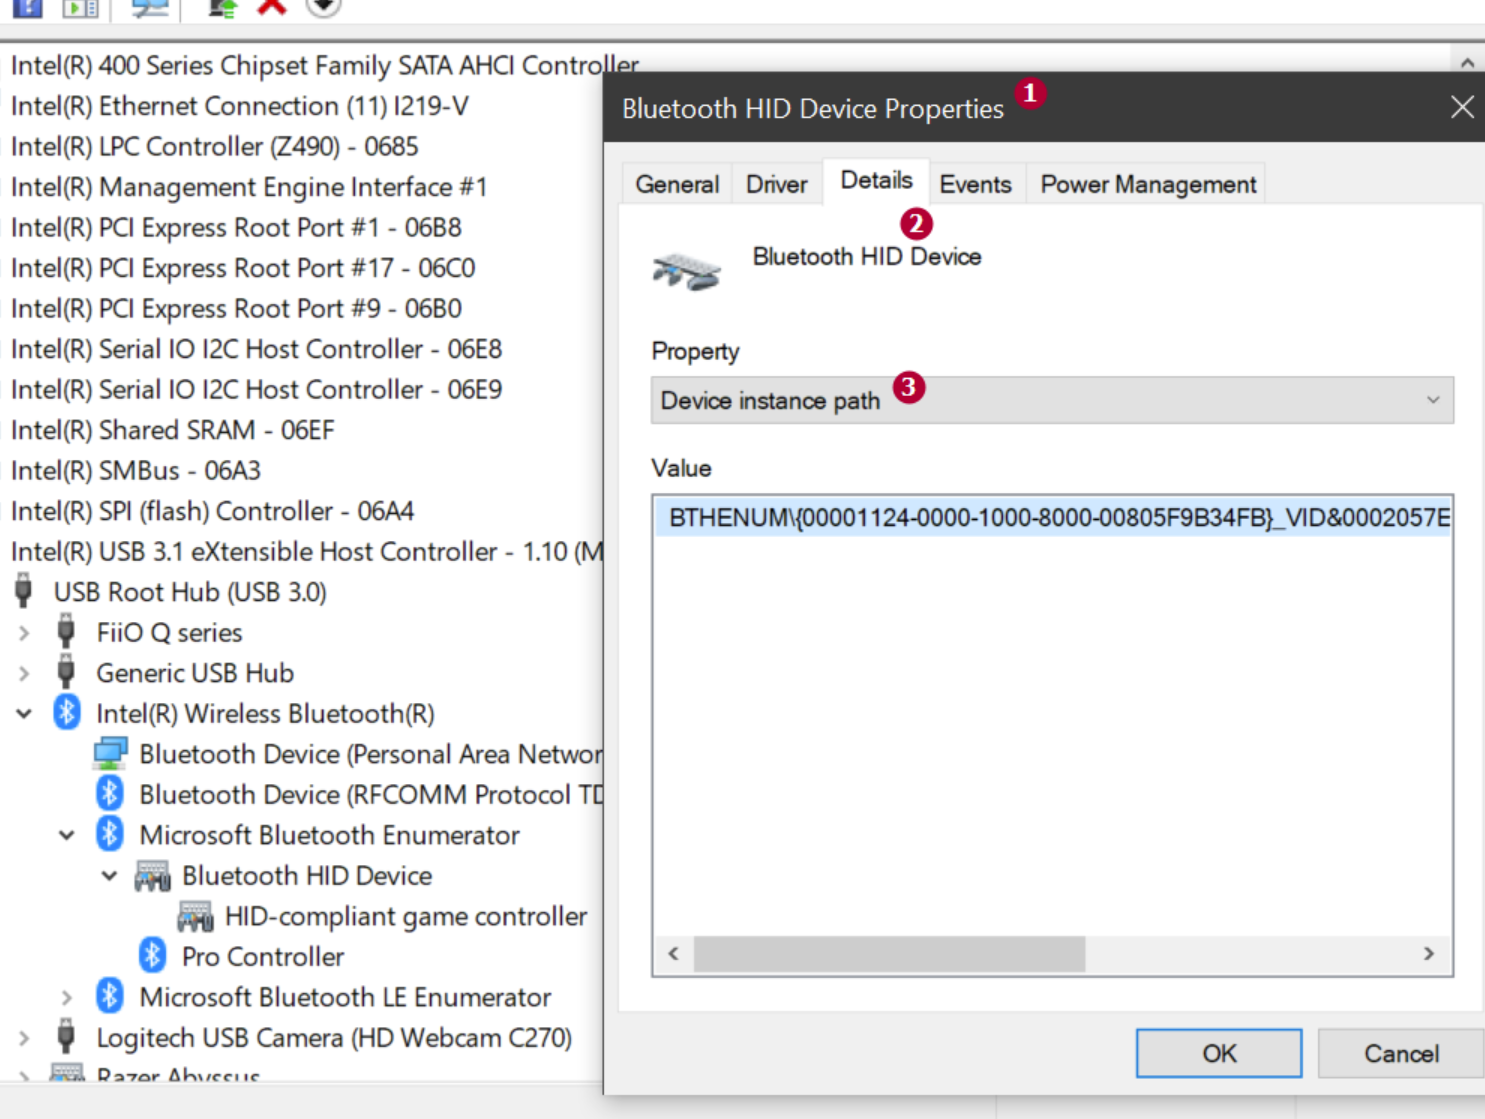1485x1119 pixels.
Task: Switch to the Driver tab
Action: click(776, 184)
